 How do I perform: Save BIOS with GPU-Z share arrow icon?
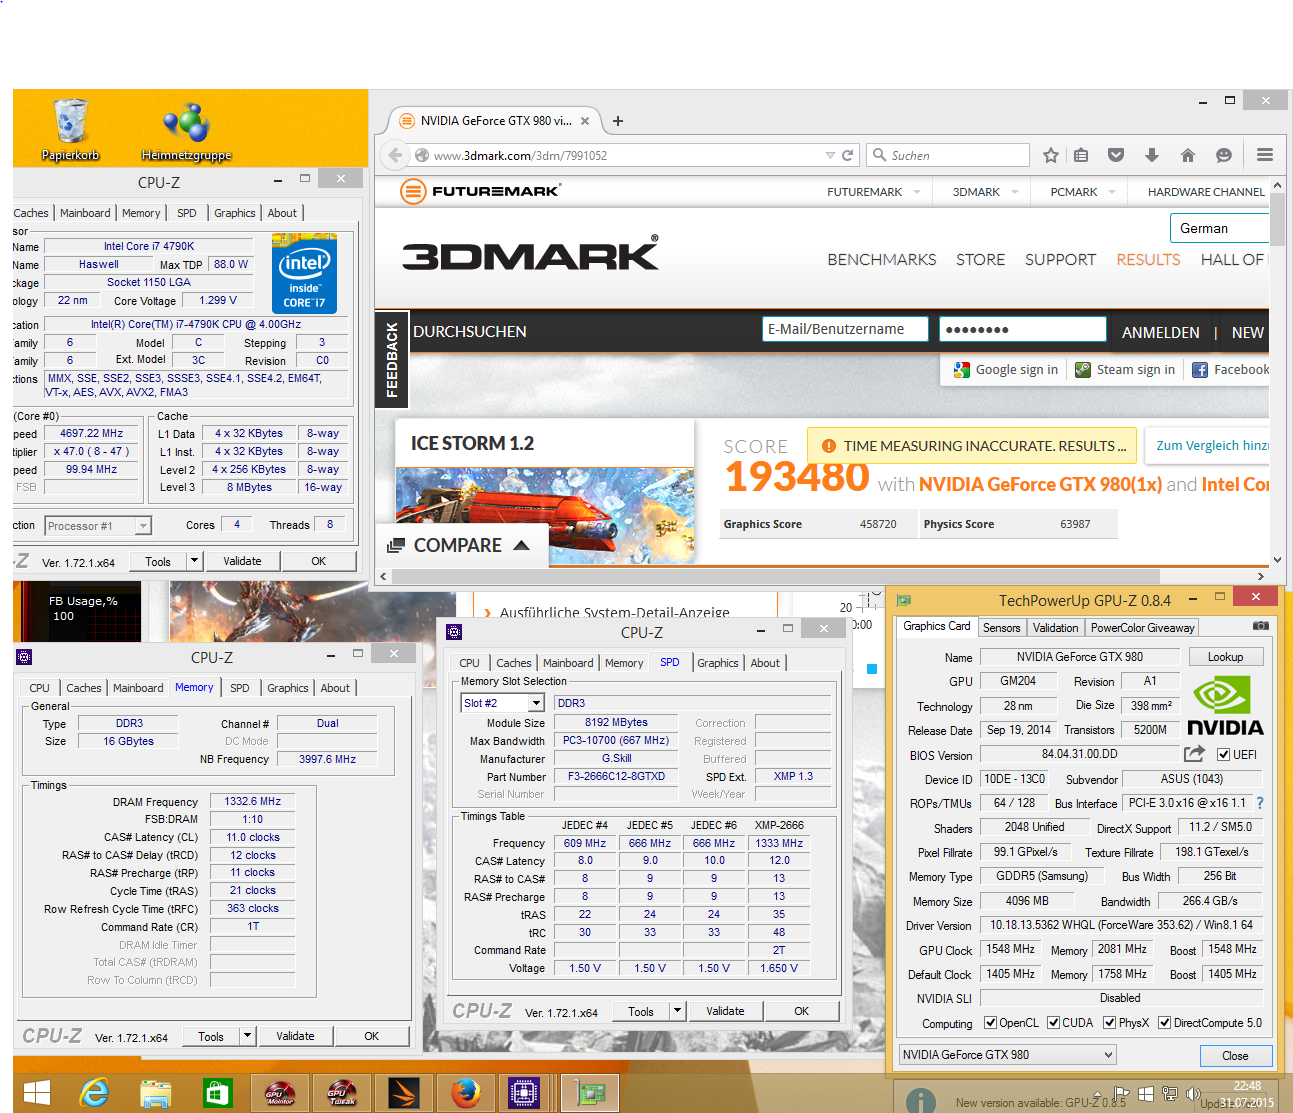[1195, 754]
